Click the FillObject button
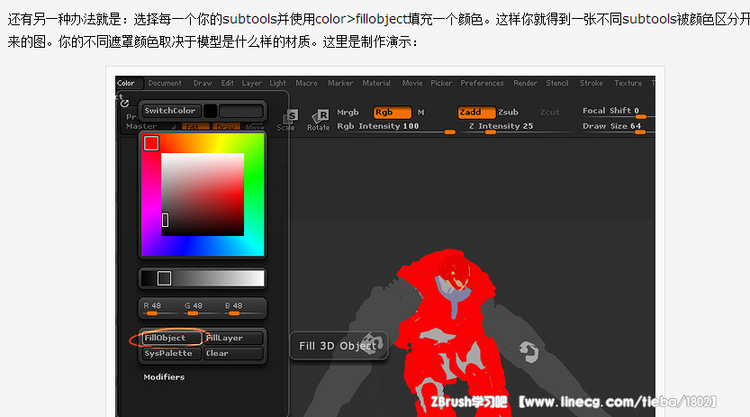750x417 pixels. [x=171, y=338]
